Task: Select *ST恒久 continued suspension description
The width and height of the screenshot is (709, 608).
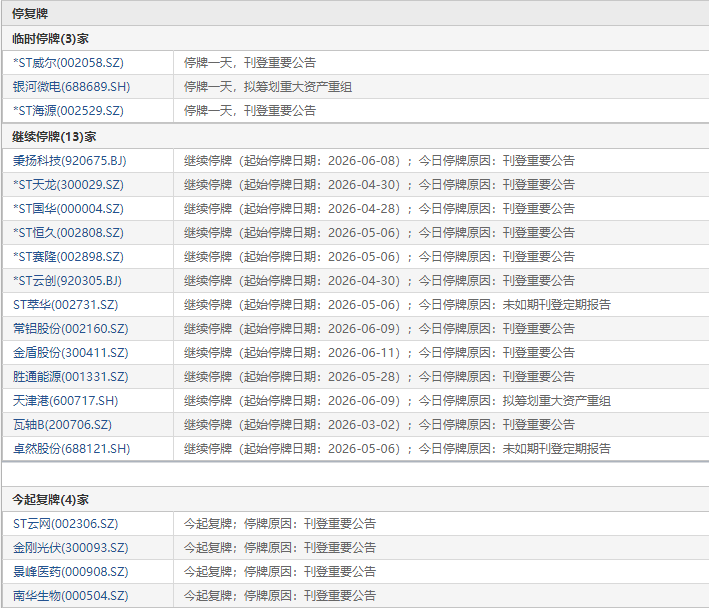Action: [x=379, y=233]
